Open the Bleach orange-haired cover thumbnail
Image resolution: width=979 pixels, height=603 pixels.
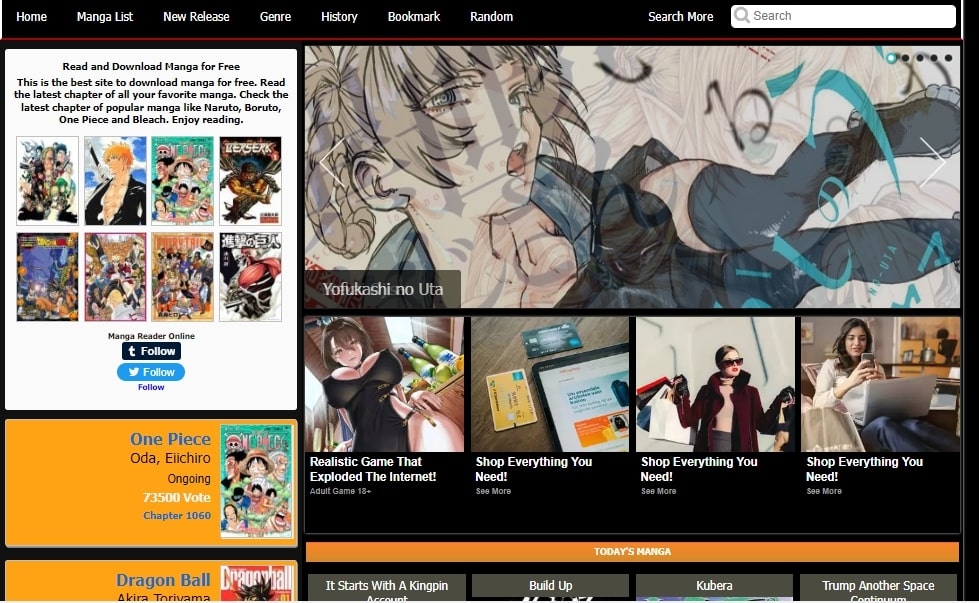click(115, 181)
